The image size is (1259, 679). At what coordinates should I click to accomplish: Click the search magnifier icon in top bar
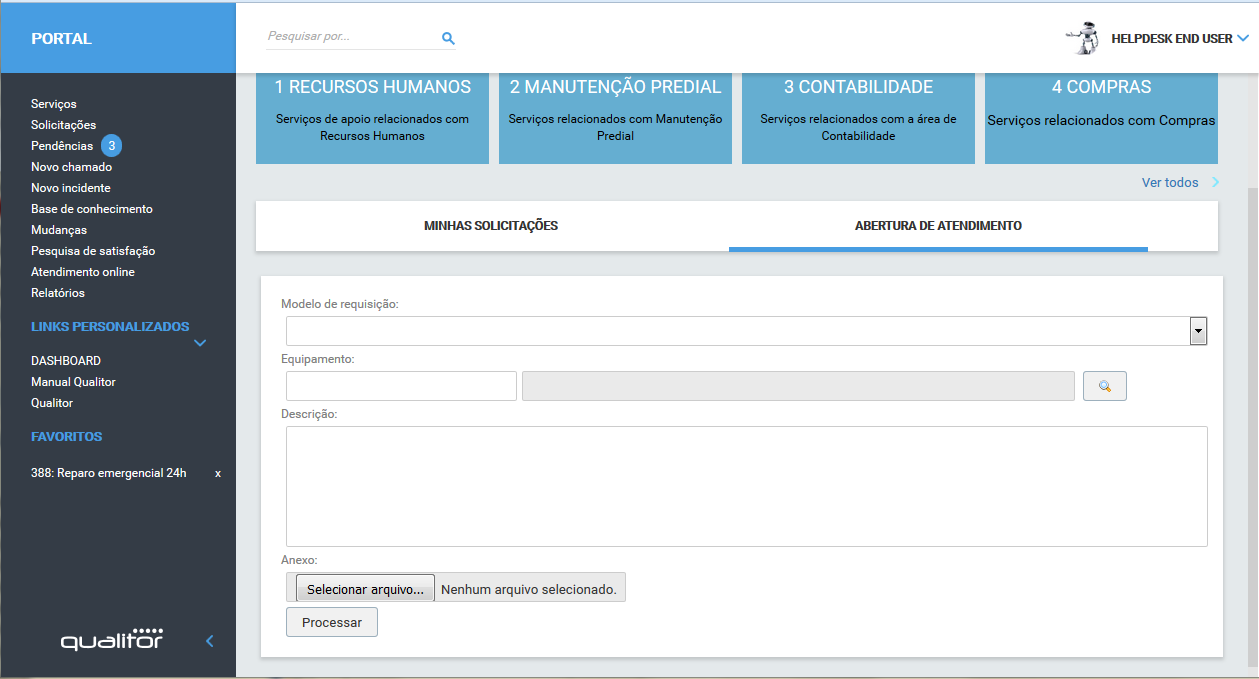(448, 38)
